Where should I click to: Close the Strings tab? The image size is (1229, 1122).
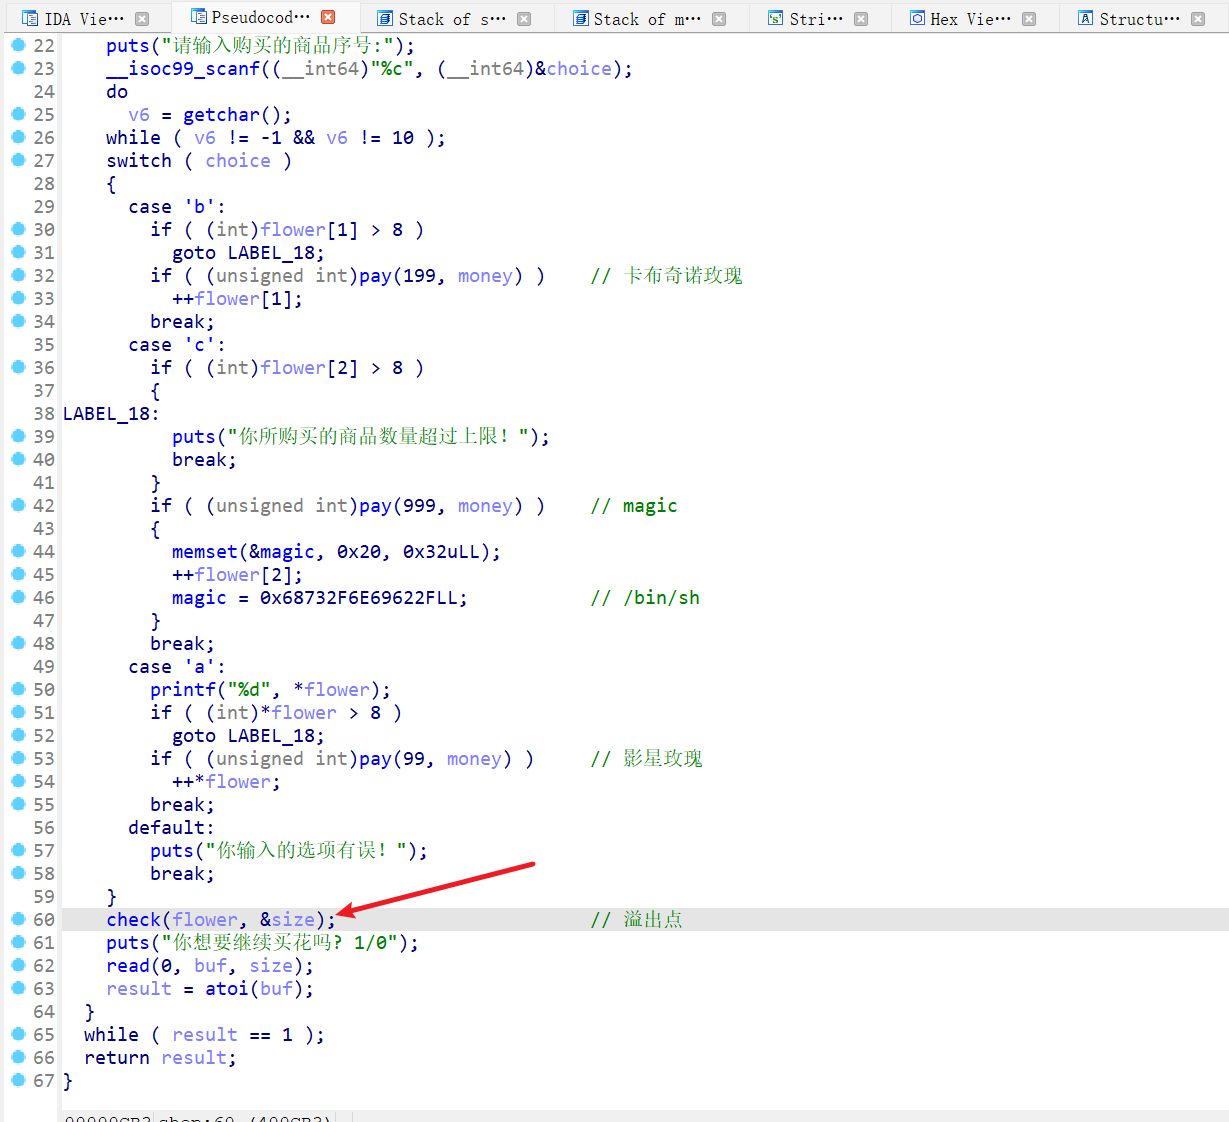pyautogui.click(x=861, y=19)
